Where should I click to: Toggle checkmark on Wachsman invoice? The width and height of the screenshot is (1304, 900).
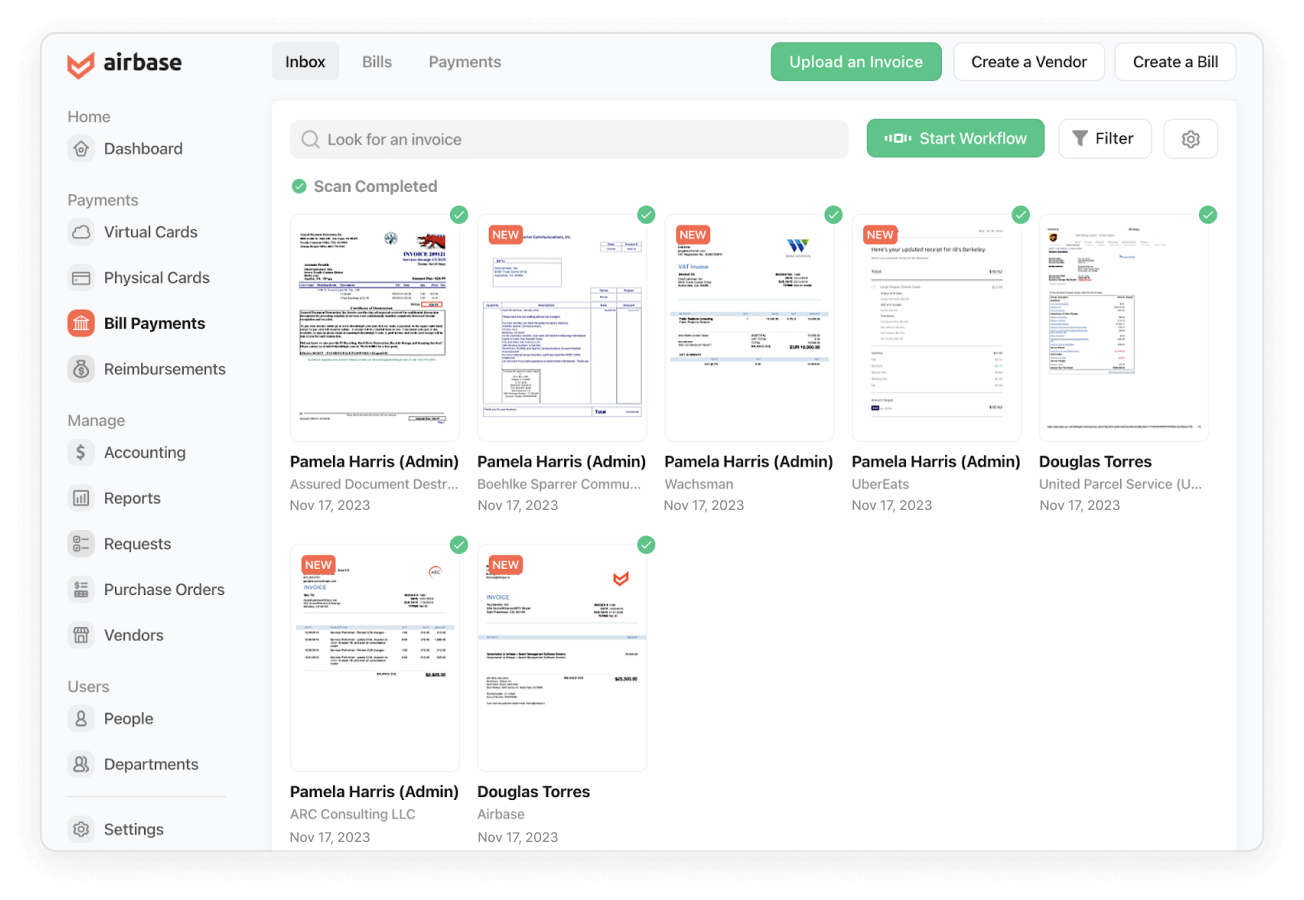[833, 214]
